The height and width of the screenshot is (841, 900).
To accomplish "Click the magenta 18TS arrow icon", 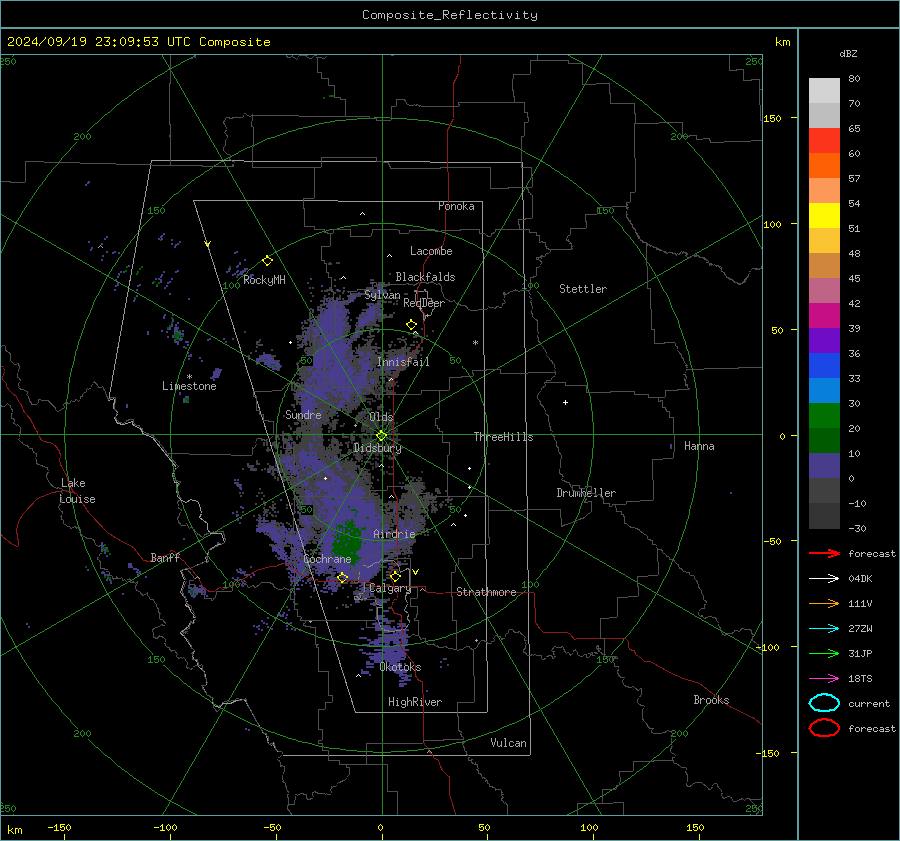I will 824,679.
